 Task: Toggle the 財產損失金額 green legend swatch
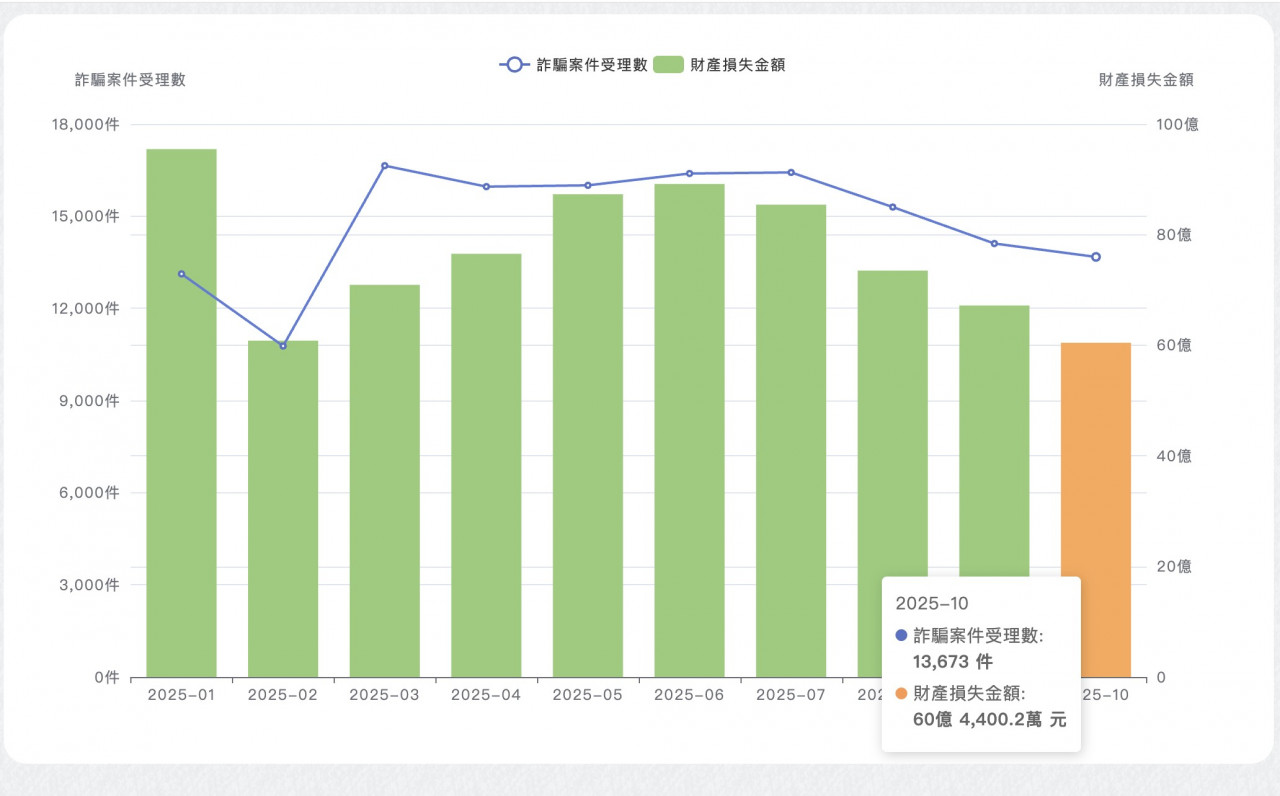(x=668, y=65)
